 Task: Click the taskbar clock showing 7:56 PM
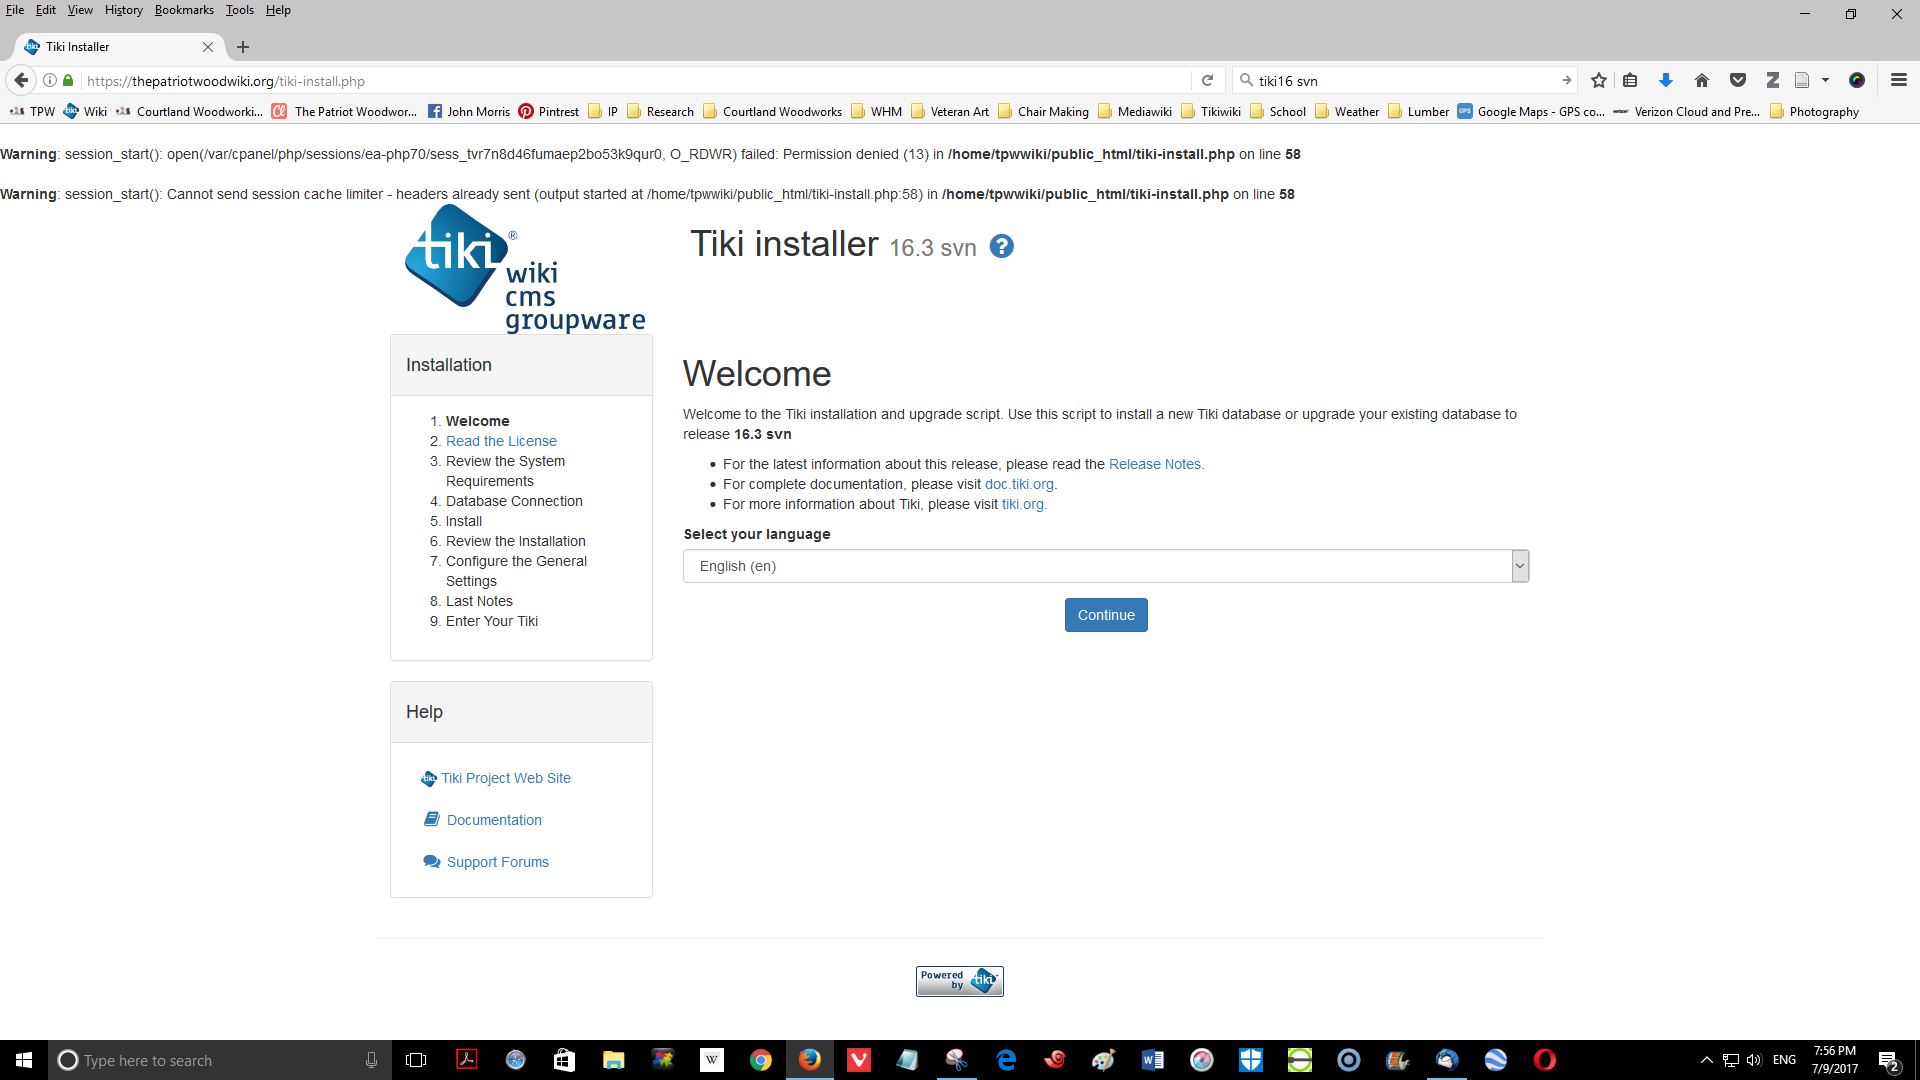tap(1834, 1060)
